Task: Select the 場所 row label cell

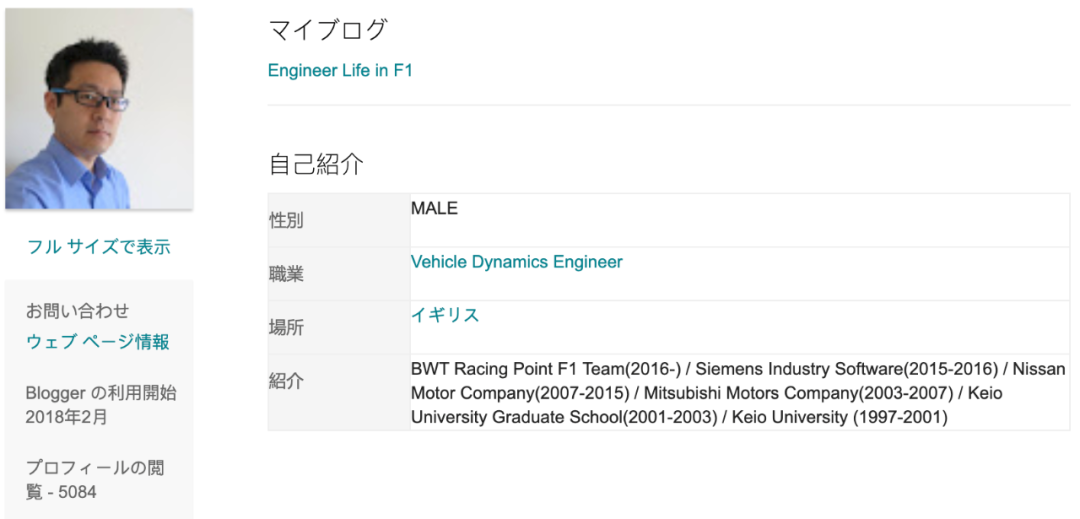Action: click(x=287, y=327)
